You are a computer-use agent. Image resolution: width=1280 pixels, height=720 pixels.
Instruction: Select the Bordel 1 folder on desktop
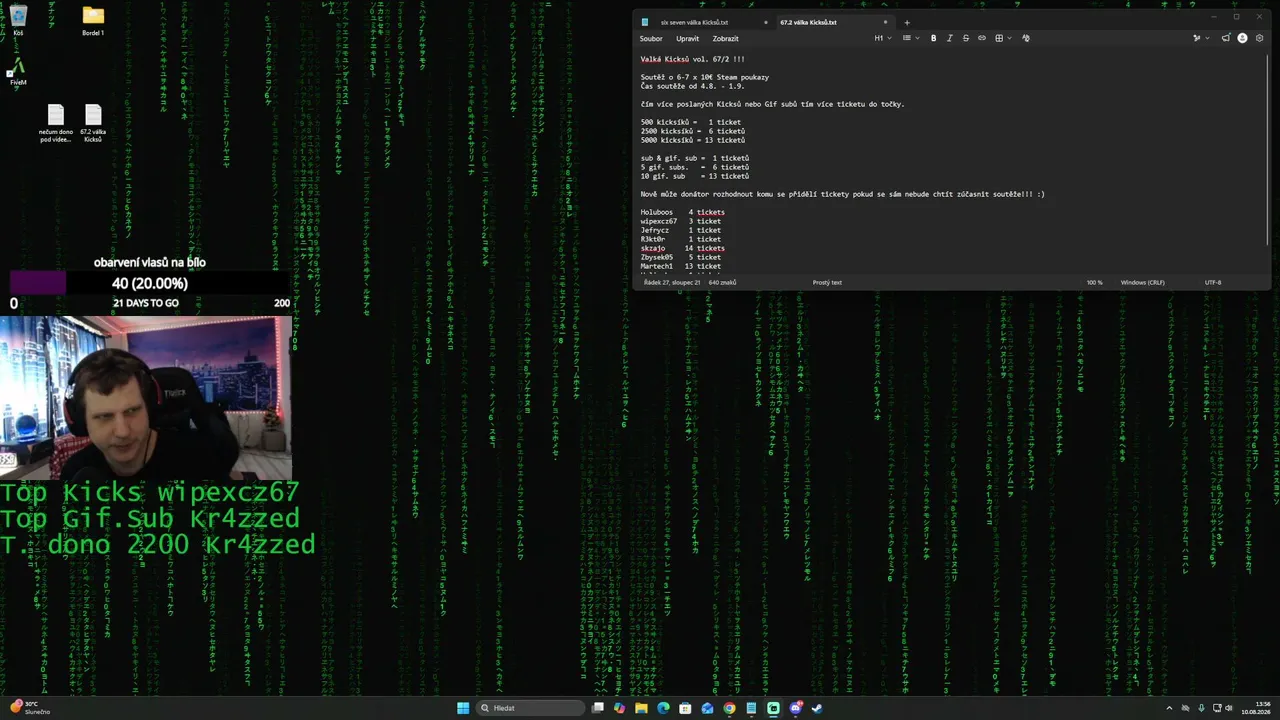click(x=93, y=20)
